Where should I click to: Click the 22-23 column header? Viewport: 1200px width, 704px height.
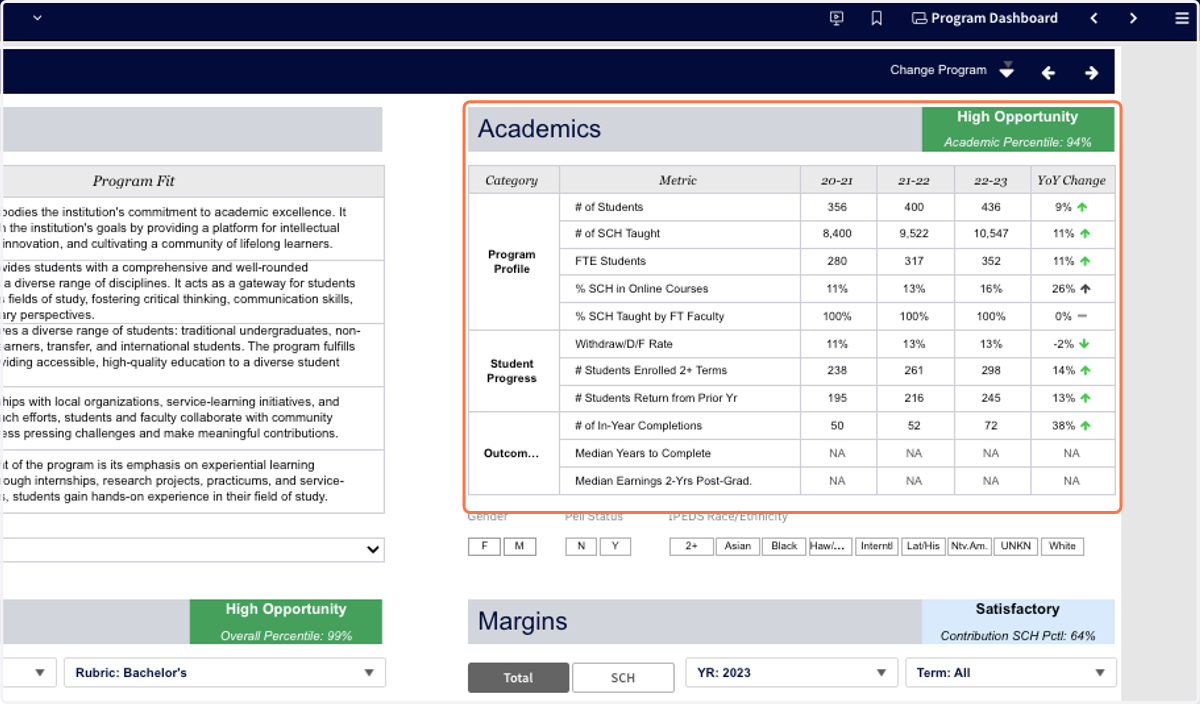pos(991,181)
